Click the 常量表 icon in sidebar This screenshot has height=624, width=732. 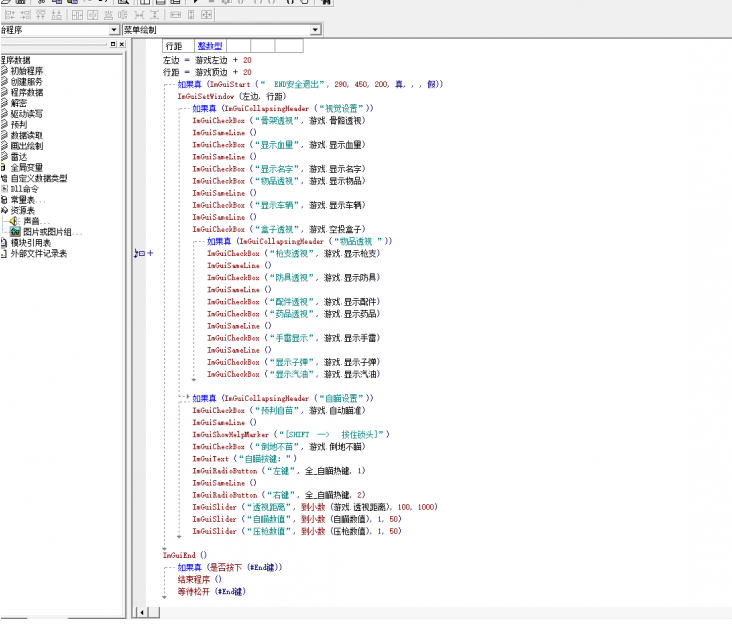(x=4, y=199)
